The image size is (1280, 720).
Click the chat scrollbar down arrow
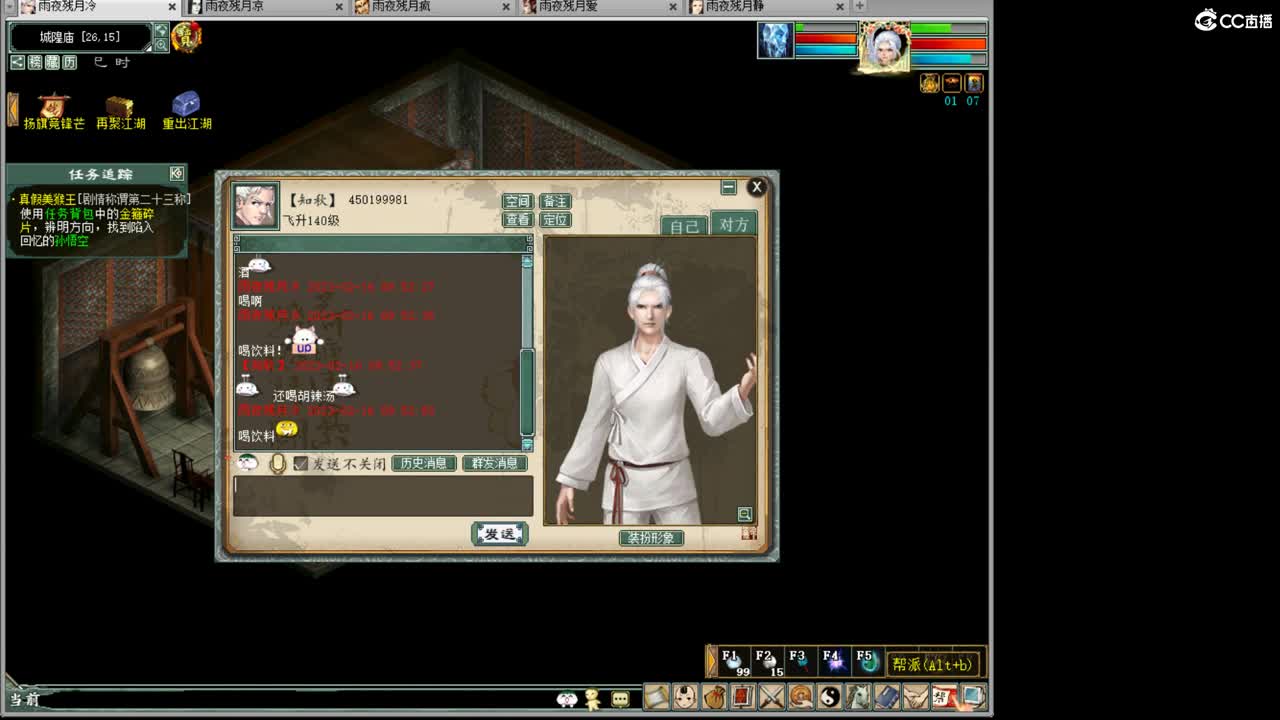527,444
